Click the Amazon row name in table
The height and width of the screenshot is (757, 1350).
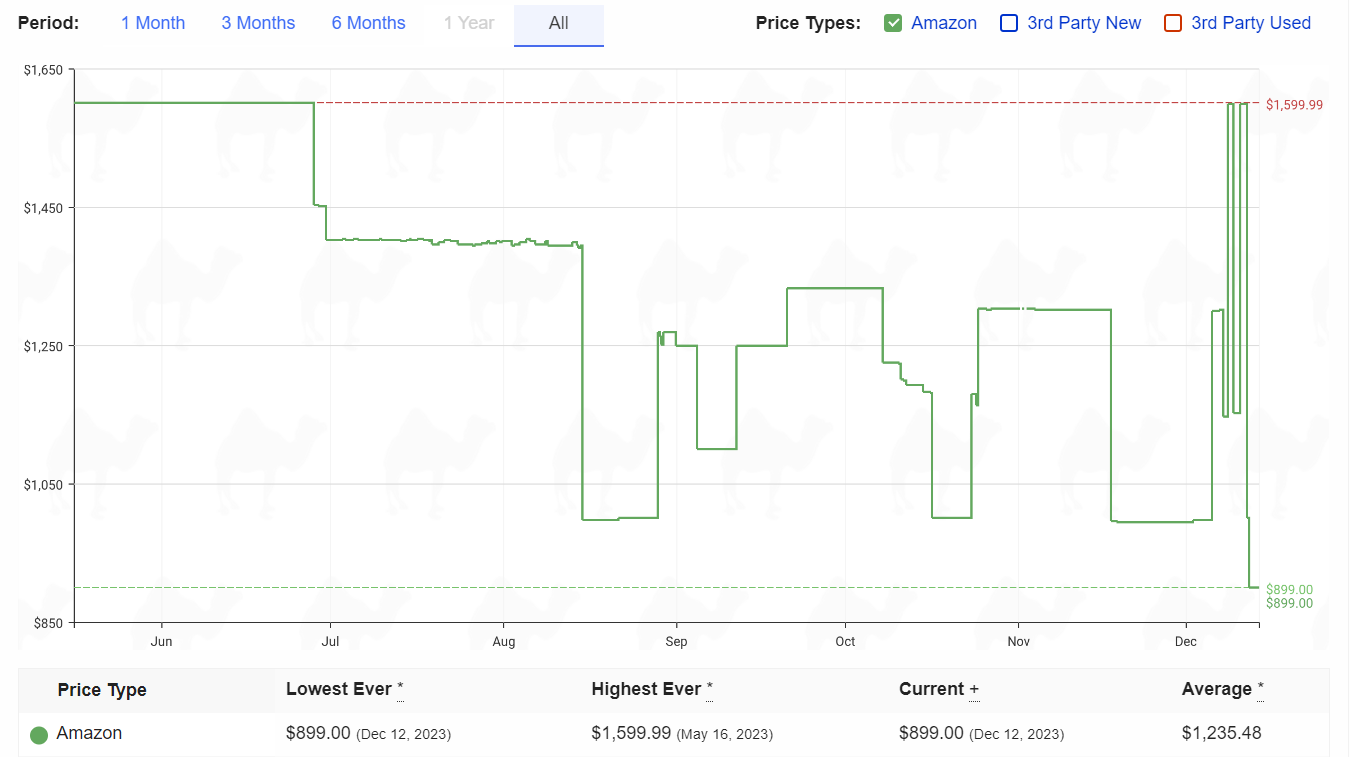click(89, 733)
